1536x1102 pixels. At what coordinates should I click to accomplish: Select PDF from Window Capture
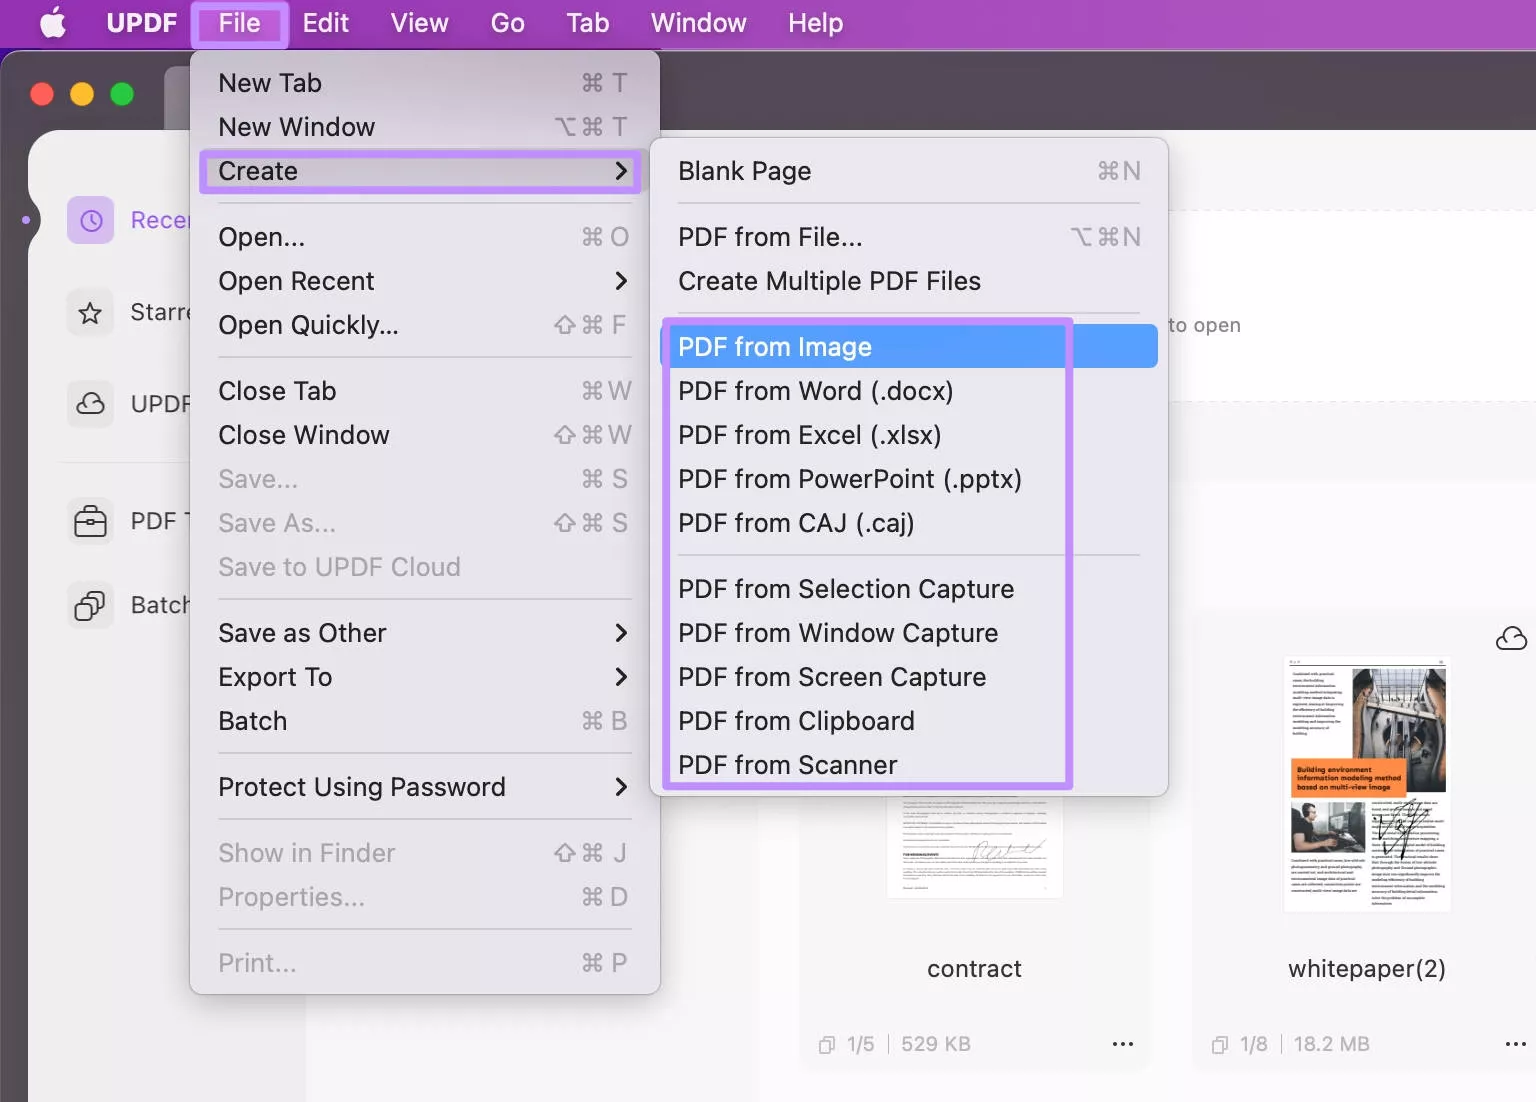click(x=909, y=633)
